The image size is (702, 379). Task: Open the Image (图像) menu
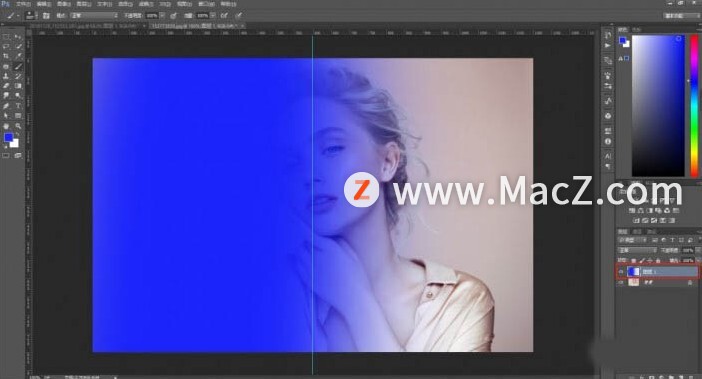[x=64, y=4]
